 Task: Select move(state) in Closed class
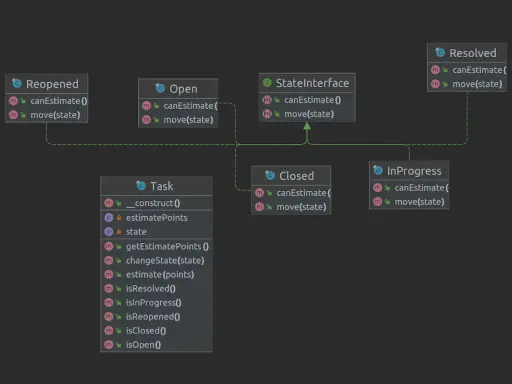tap(301, 207)
